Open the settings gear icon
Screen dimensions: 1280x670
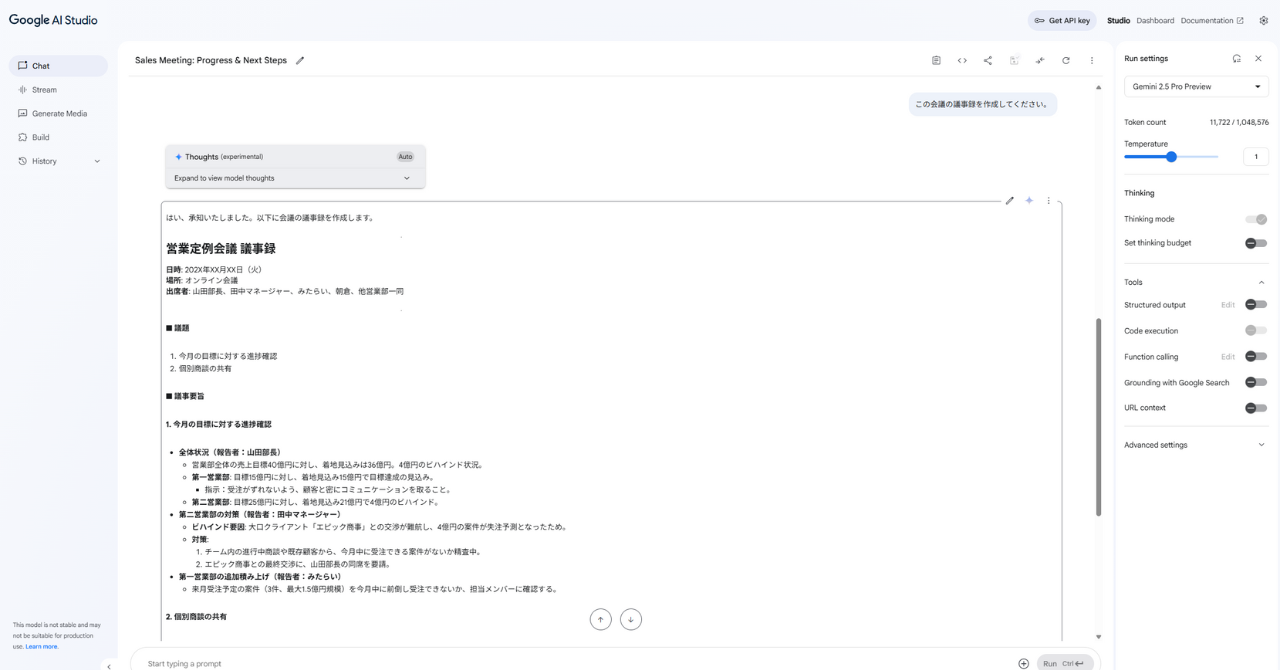click(x=1263, y=20)
